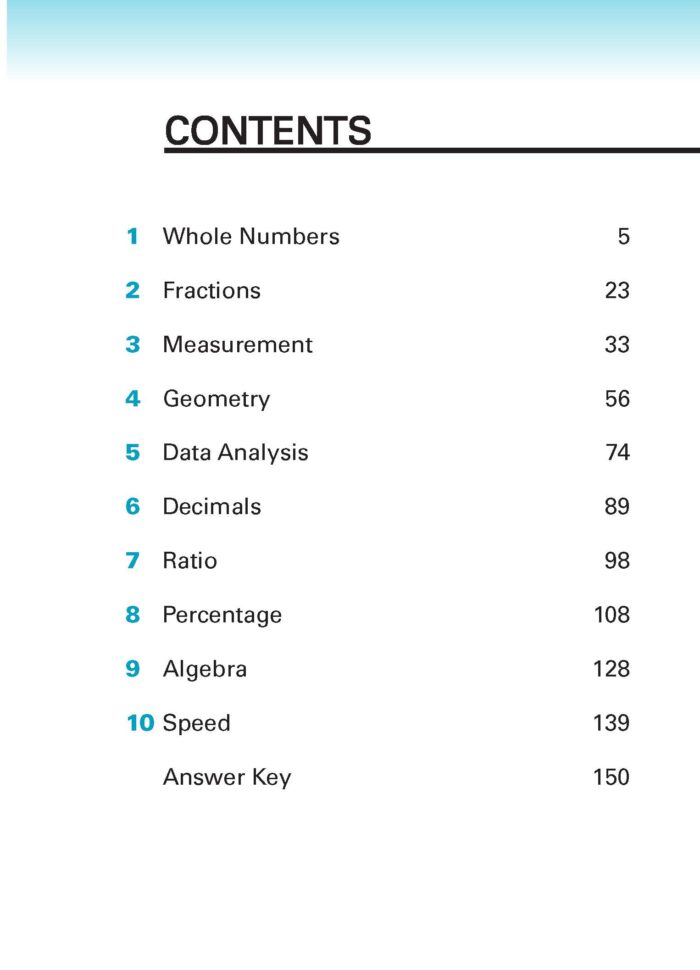700x970 pixels.
Task: Click the CONTENTS heading
Action: 267,131
